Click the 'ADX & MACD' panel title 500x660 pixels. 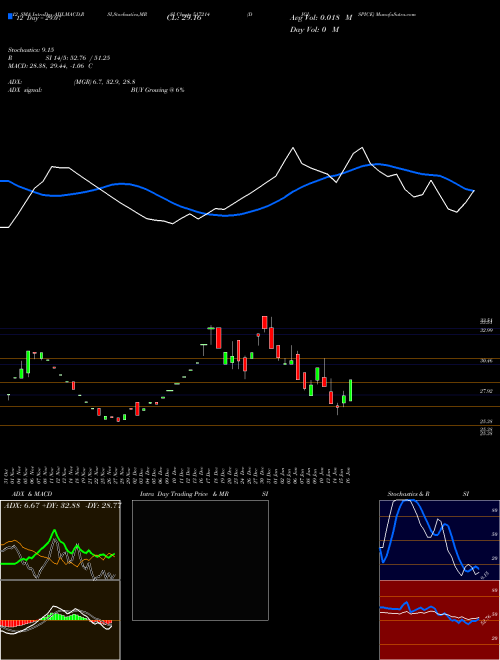pyautogui.click(x=32, y=494)
